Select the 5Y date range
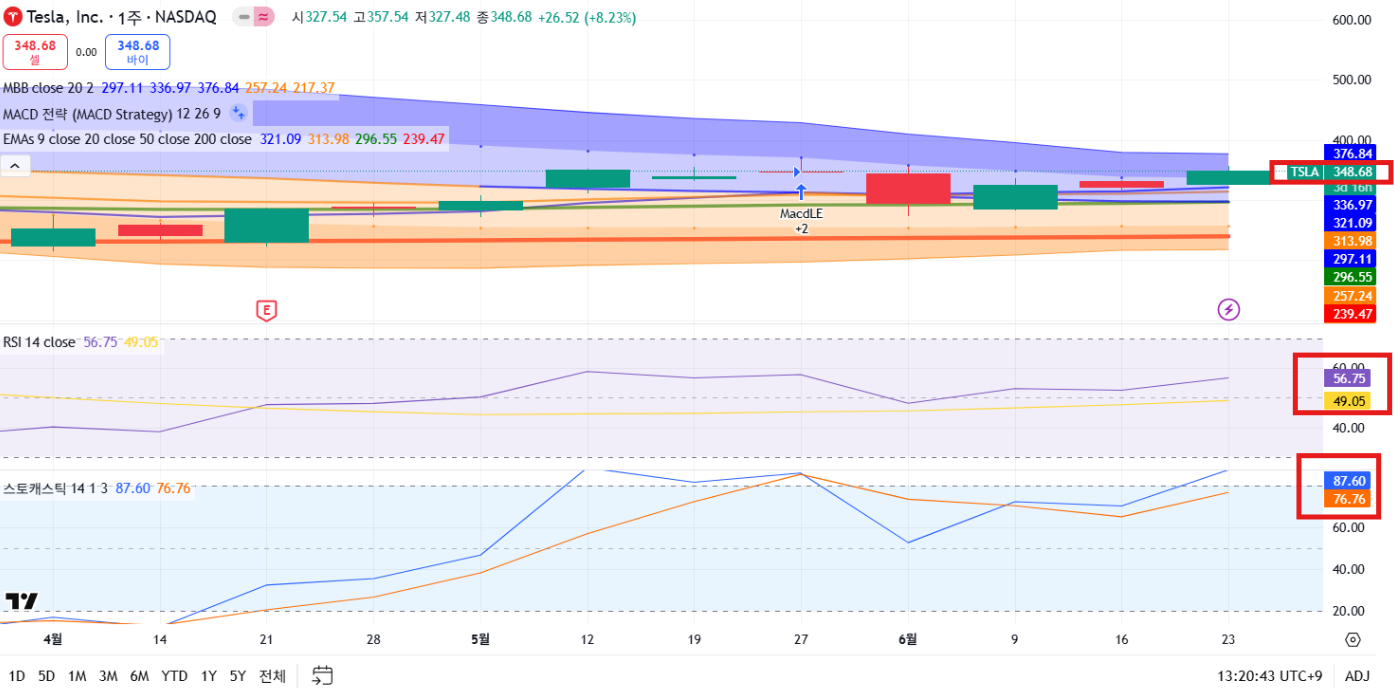This screenshot has height=692, width=1394. 237,676
